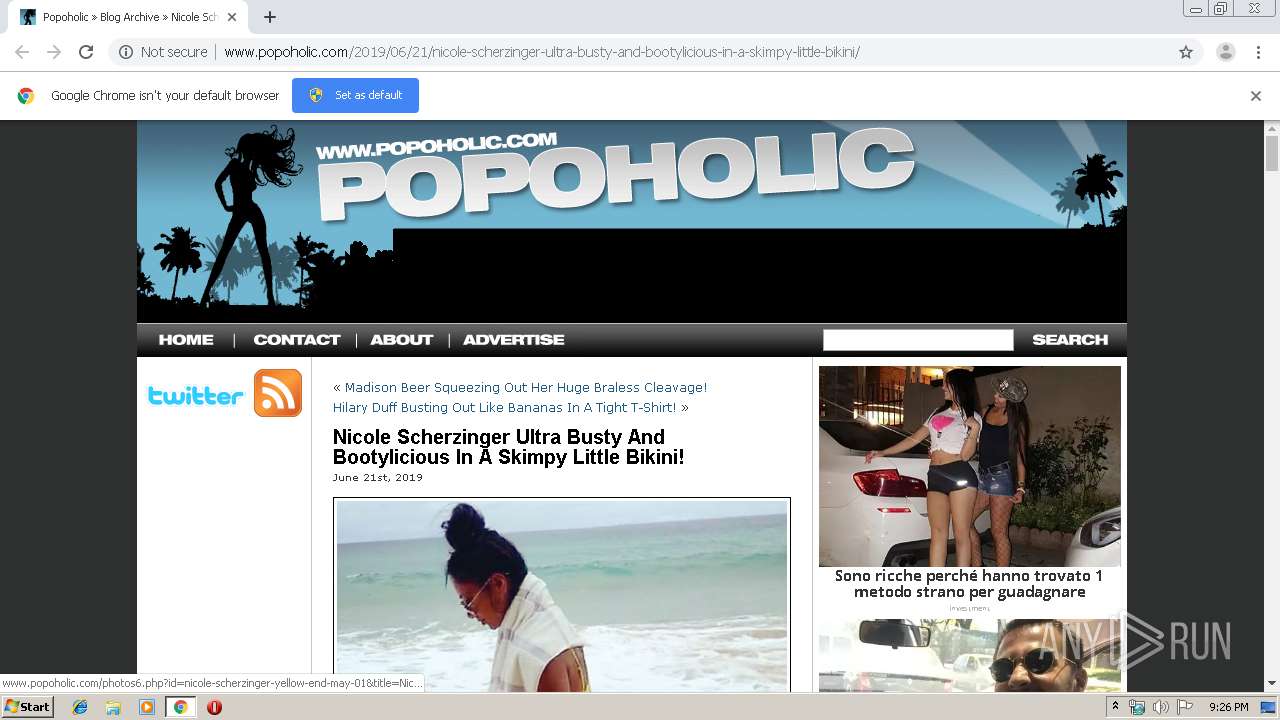This screenshot has width=1280, height=720.
Task: Open File Explorer folder from taskbar
Action: [113, 707]
